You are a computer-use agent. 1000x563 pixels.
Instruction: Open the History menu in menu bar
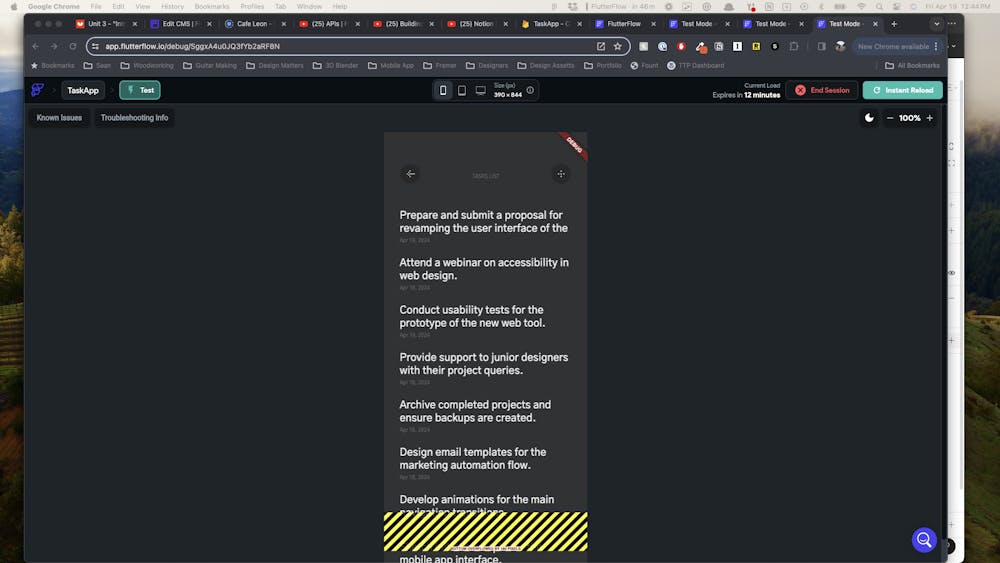(172, 6)
